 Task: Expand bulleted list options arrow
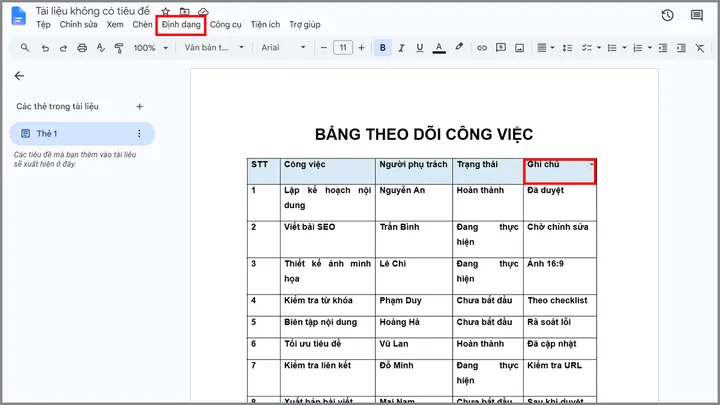624,48
